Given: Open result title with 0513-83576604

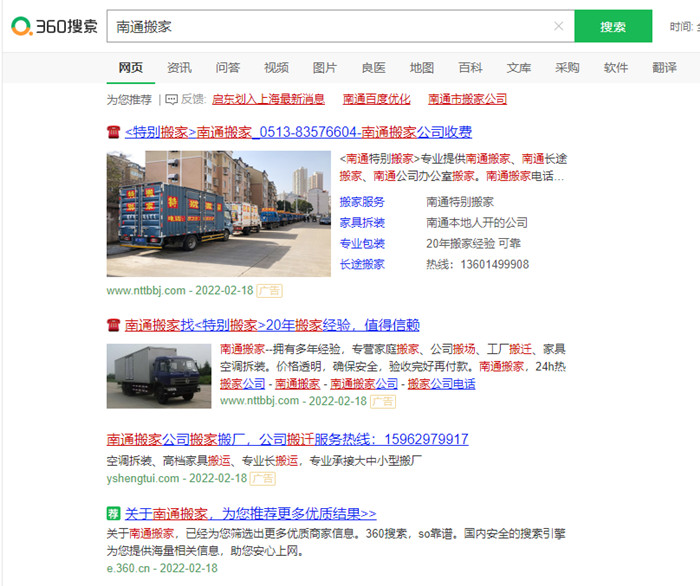Looking at the screenshot, I should coord(298,132).
